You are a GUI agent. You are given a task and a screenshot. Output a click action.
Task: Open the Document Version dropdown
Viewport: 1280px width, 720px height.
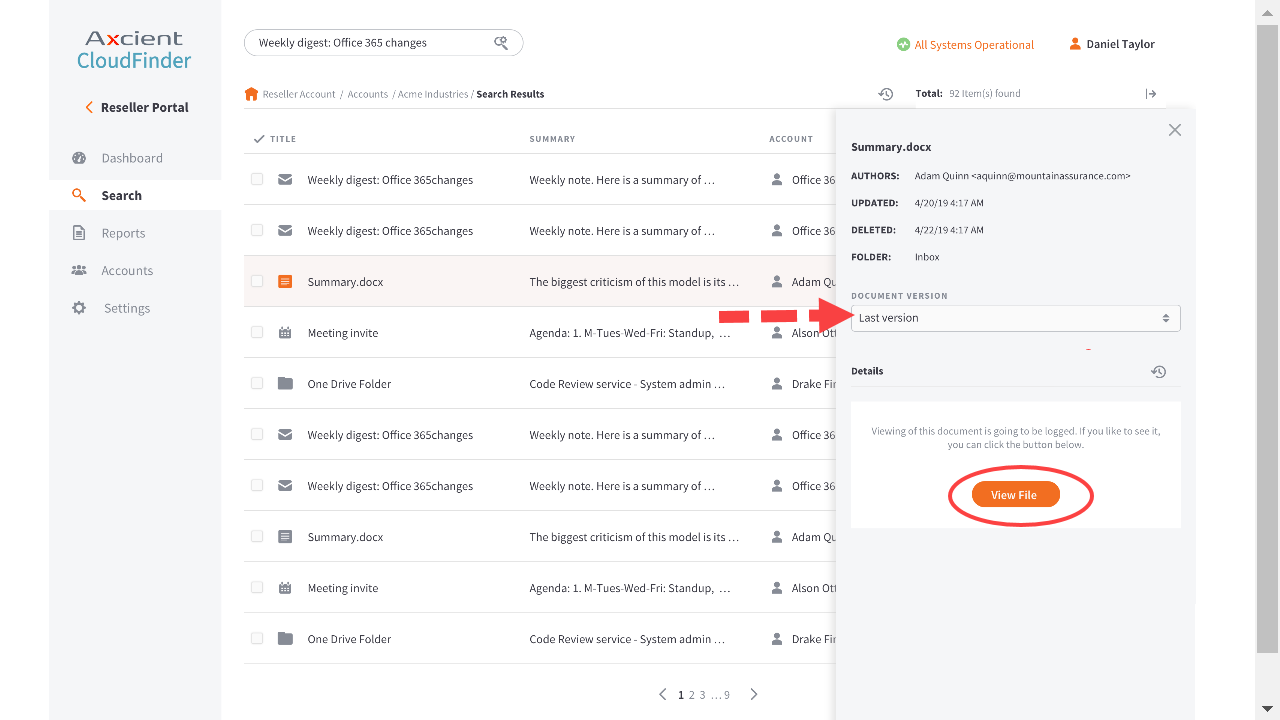tap(1015, 317)
